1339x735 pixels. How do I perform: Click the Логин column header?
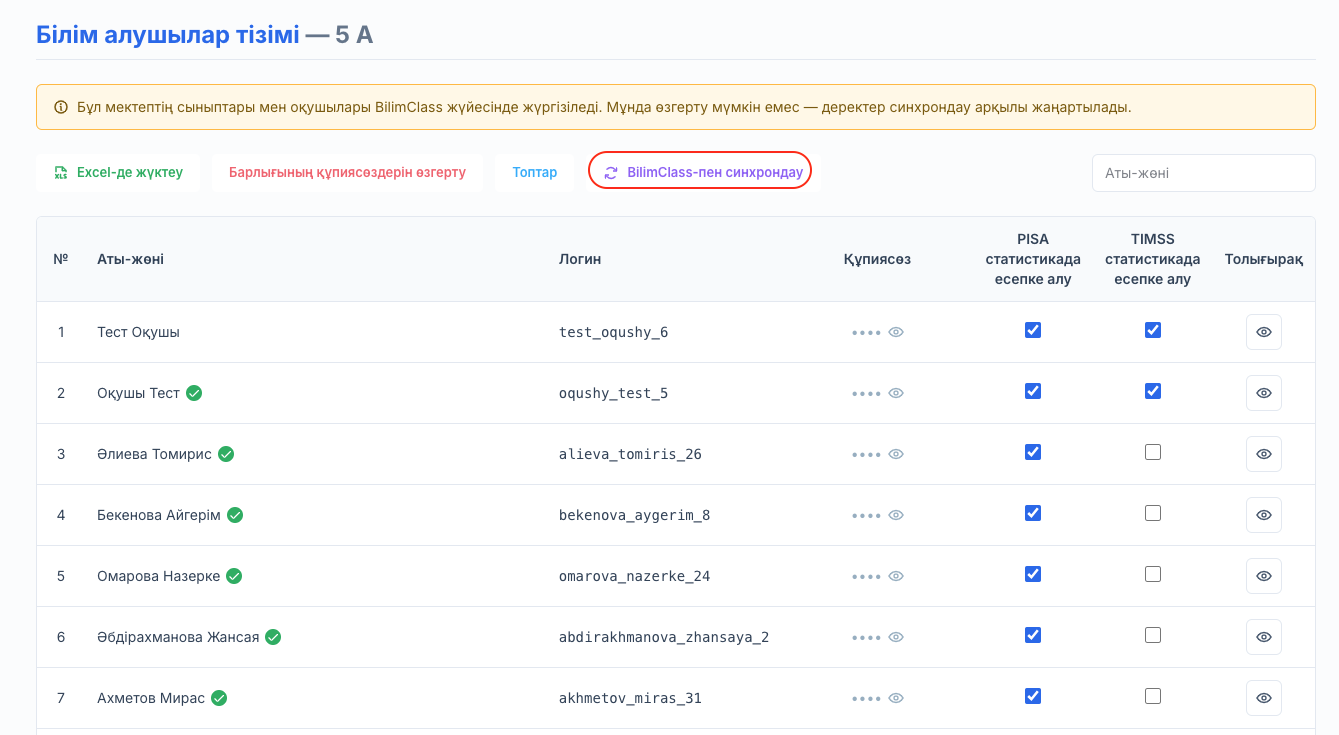coord(580,259)
